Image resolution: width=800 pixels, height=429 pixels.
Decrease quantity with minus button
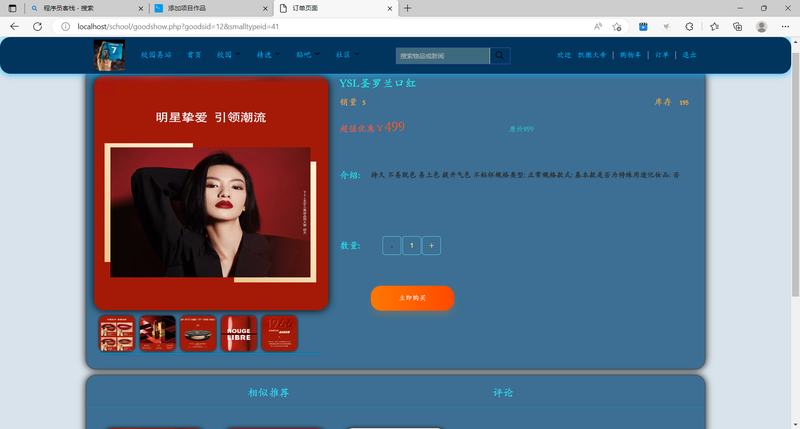[x=391, y=246]
